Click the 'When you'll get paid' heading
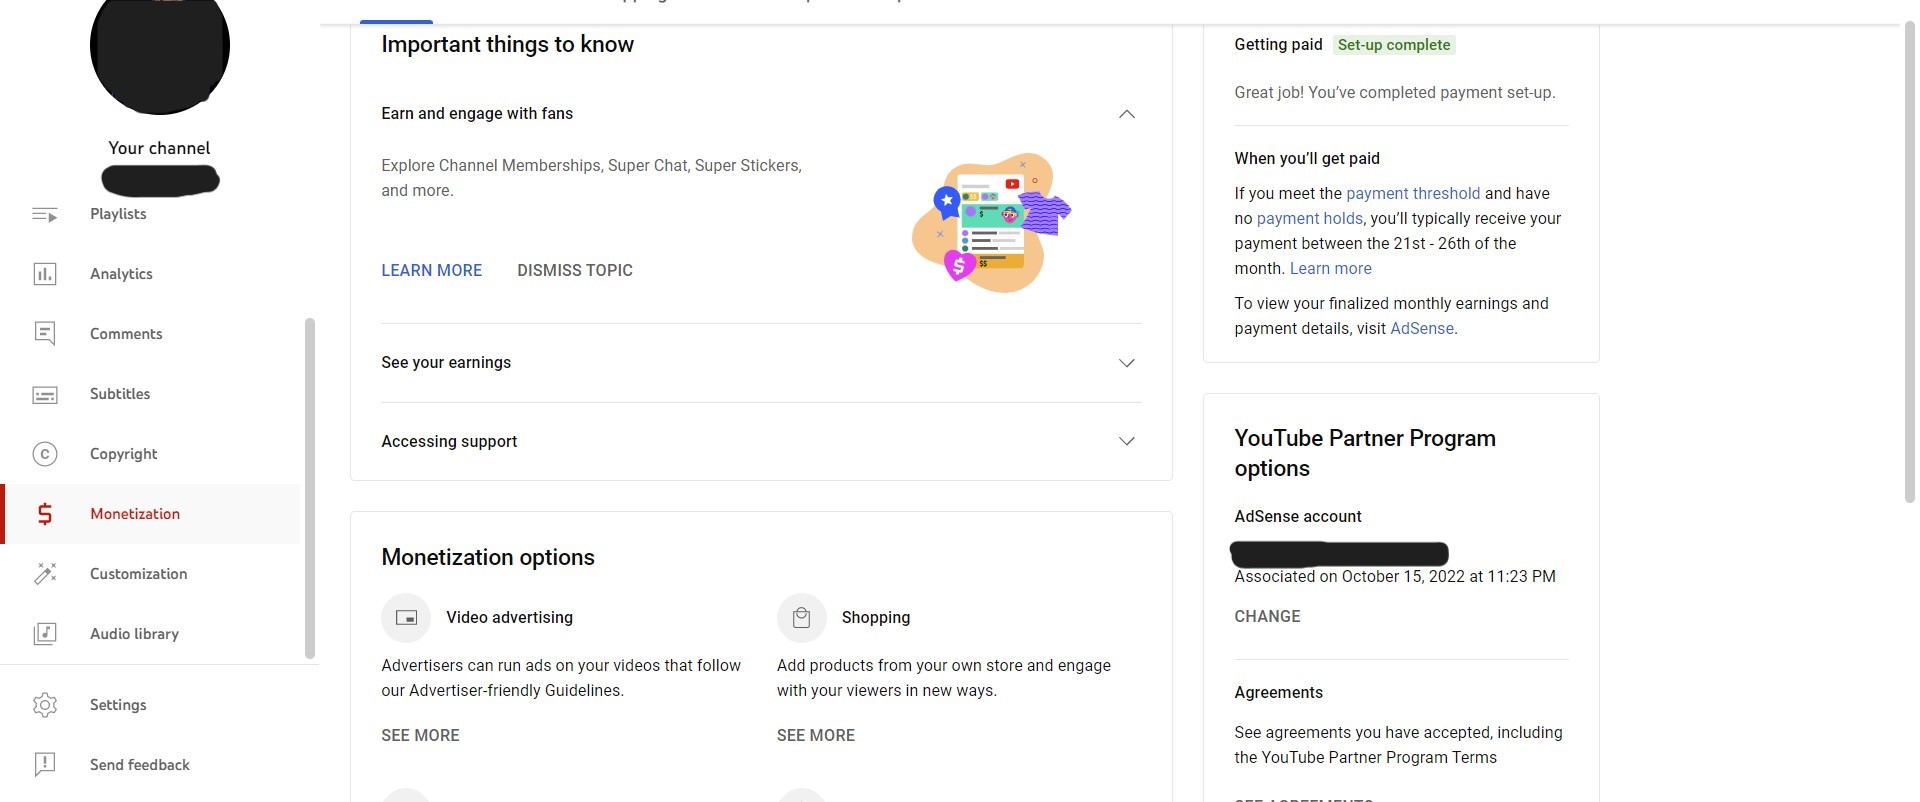The image size is (1920, 802). (x=1307, y=159)
